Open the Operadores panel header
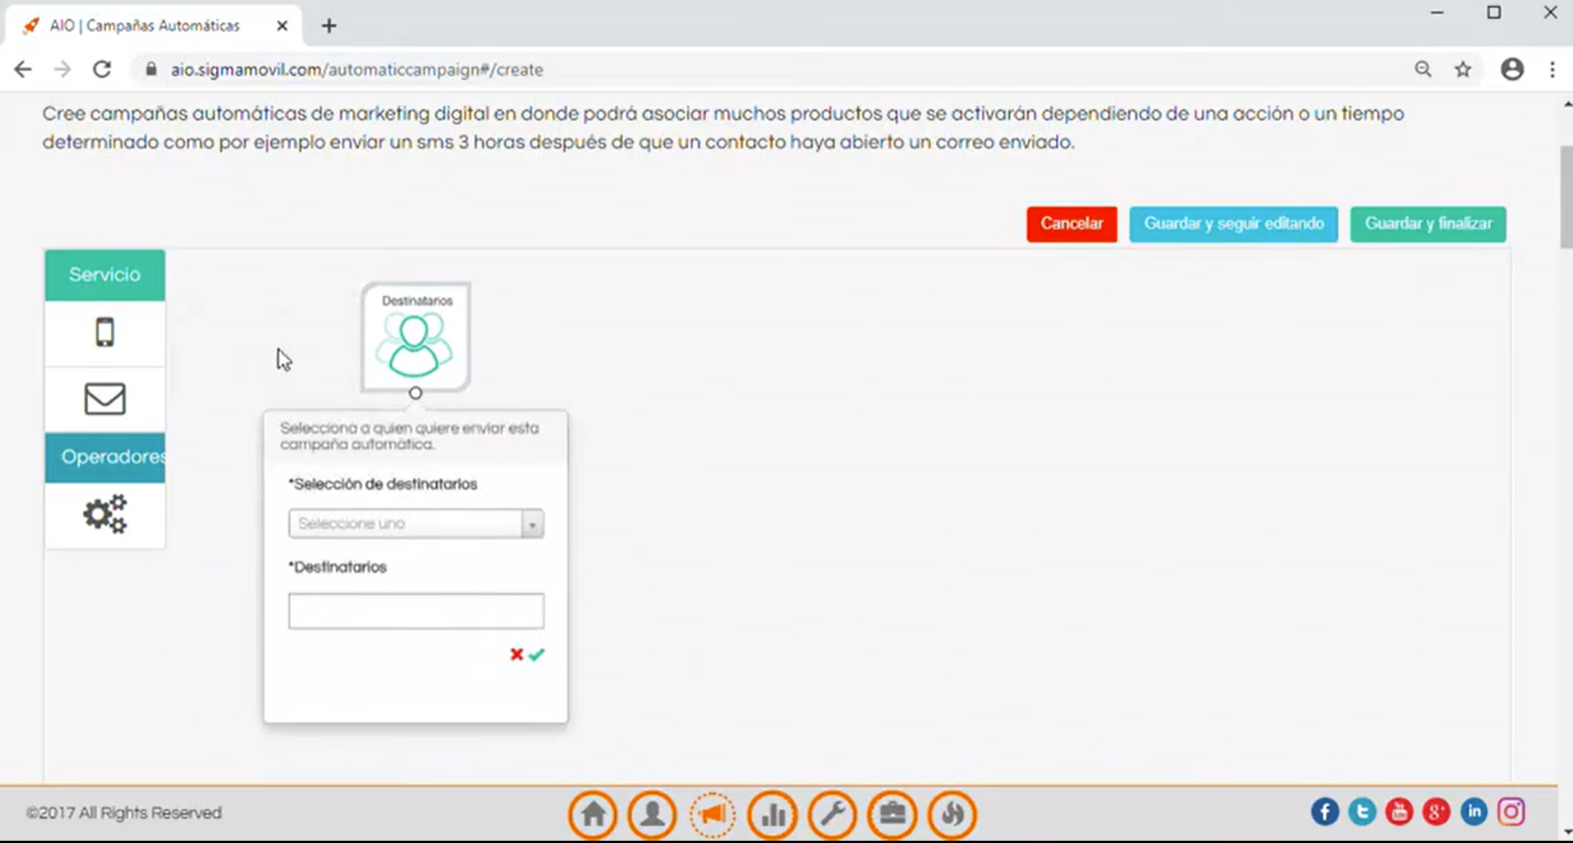 click(x=105, y=457)
